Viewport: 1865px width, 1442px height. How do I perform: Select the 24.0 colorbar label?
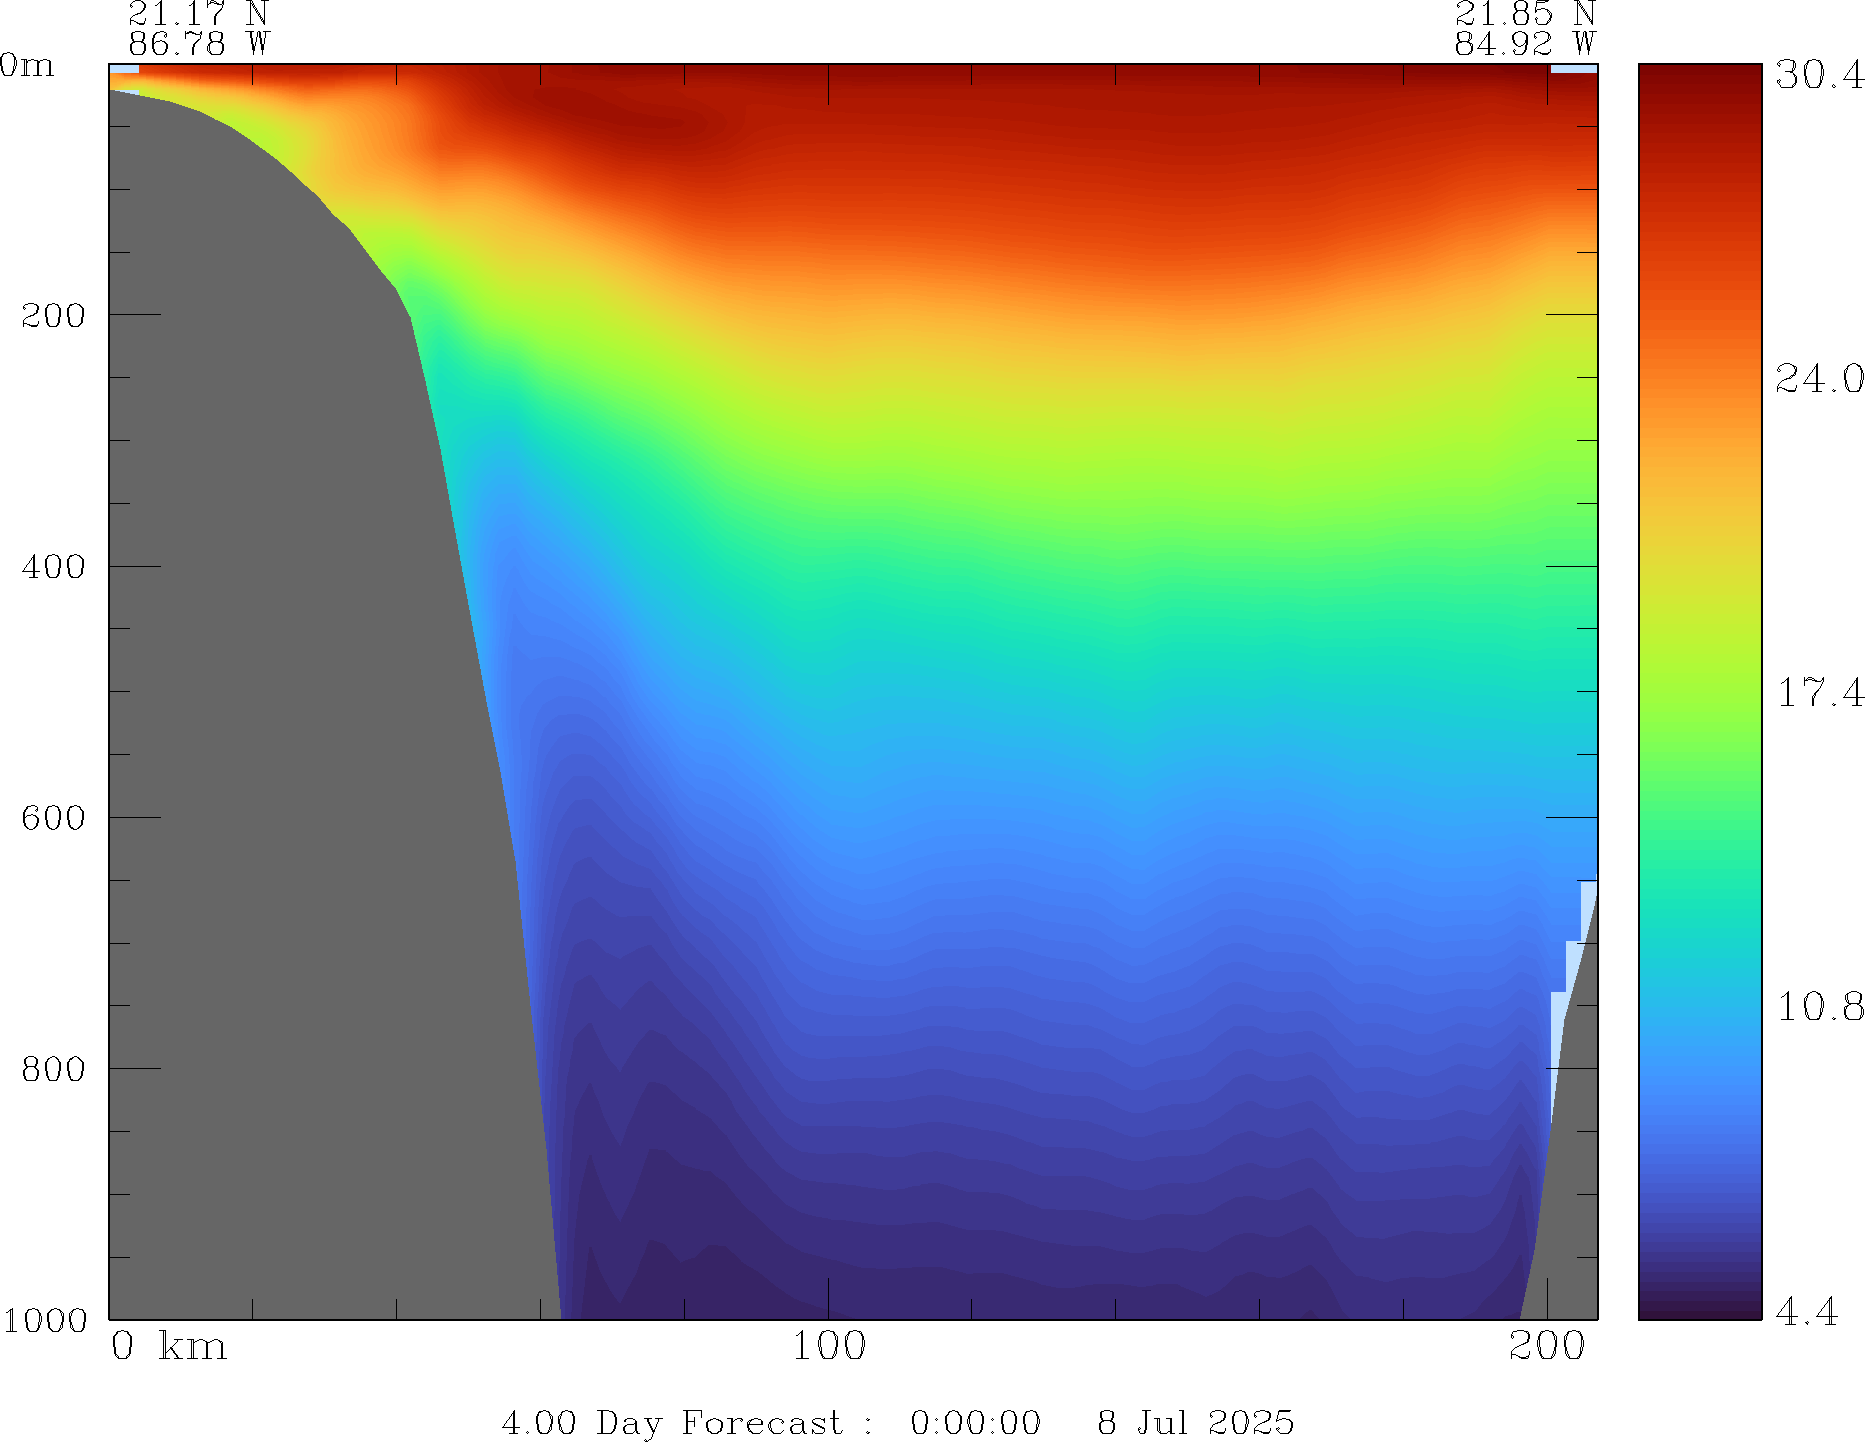(1819, 379)
